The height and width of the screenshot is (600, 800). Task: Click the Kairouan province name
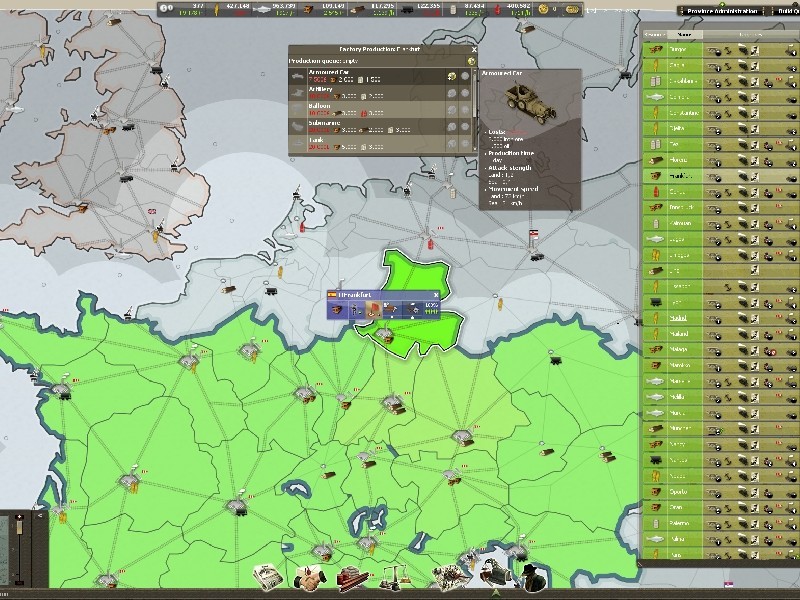point(680,223)
